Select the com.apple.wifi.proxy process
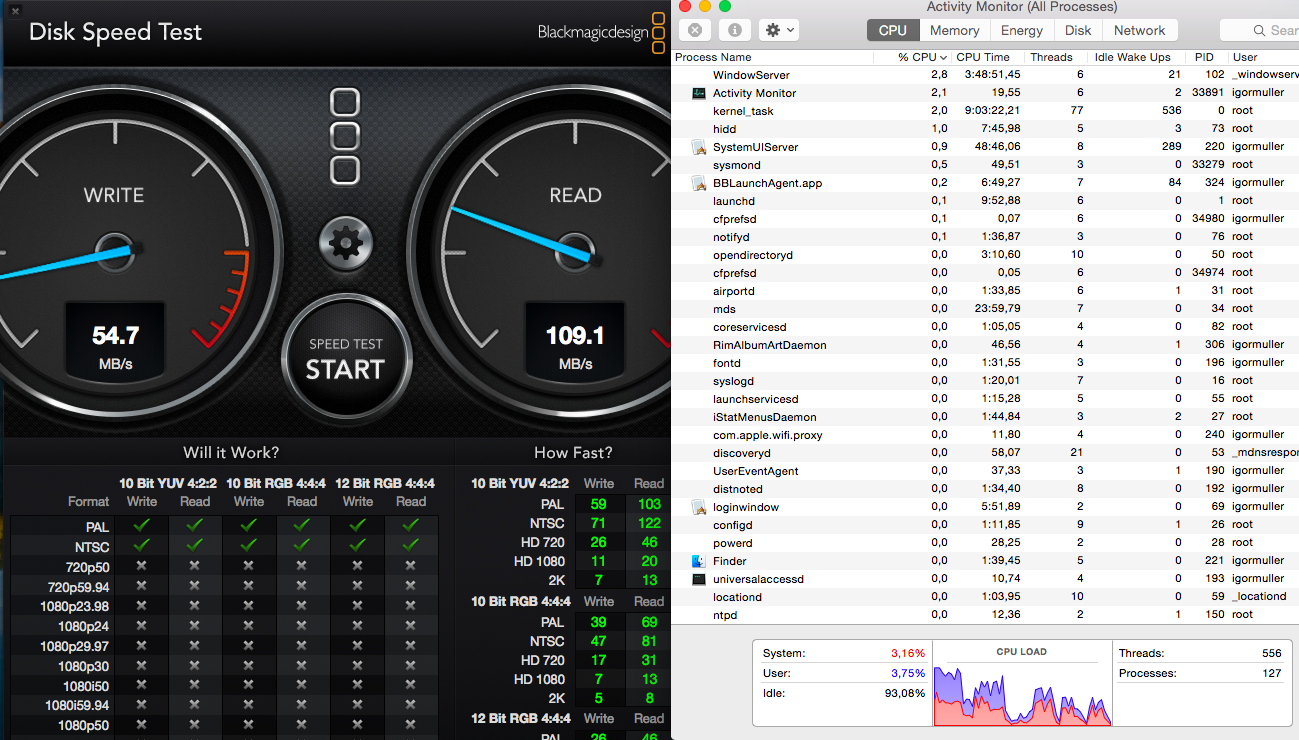This screenshot has width=1299, height=740. [985, 435]
